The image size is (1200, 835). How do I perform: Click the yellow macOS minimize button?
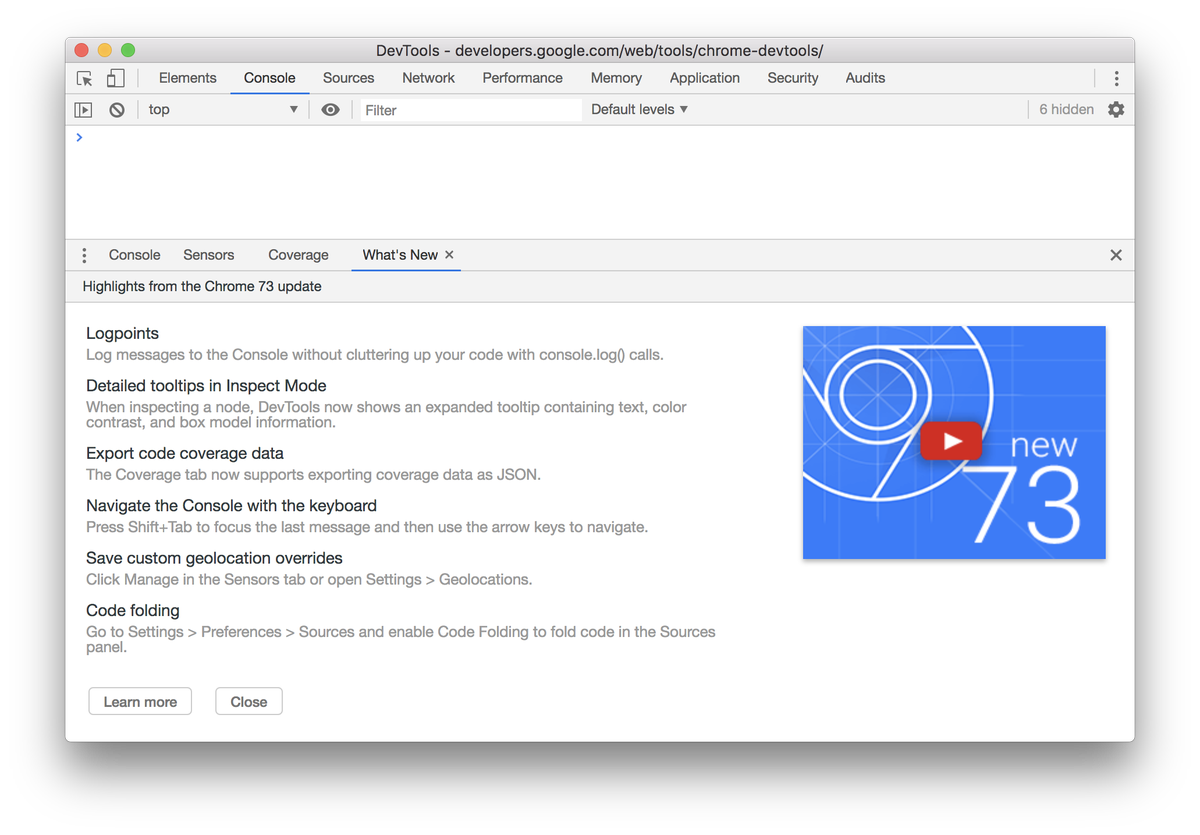[x=105, y=50]
